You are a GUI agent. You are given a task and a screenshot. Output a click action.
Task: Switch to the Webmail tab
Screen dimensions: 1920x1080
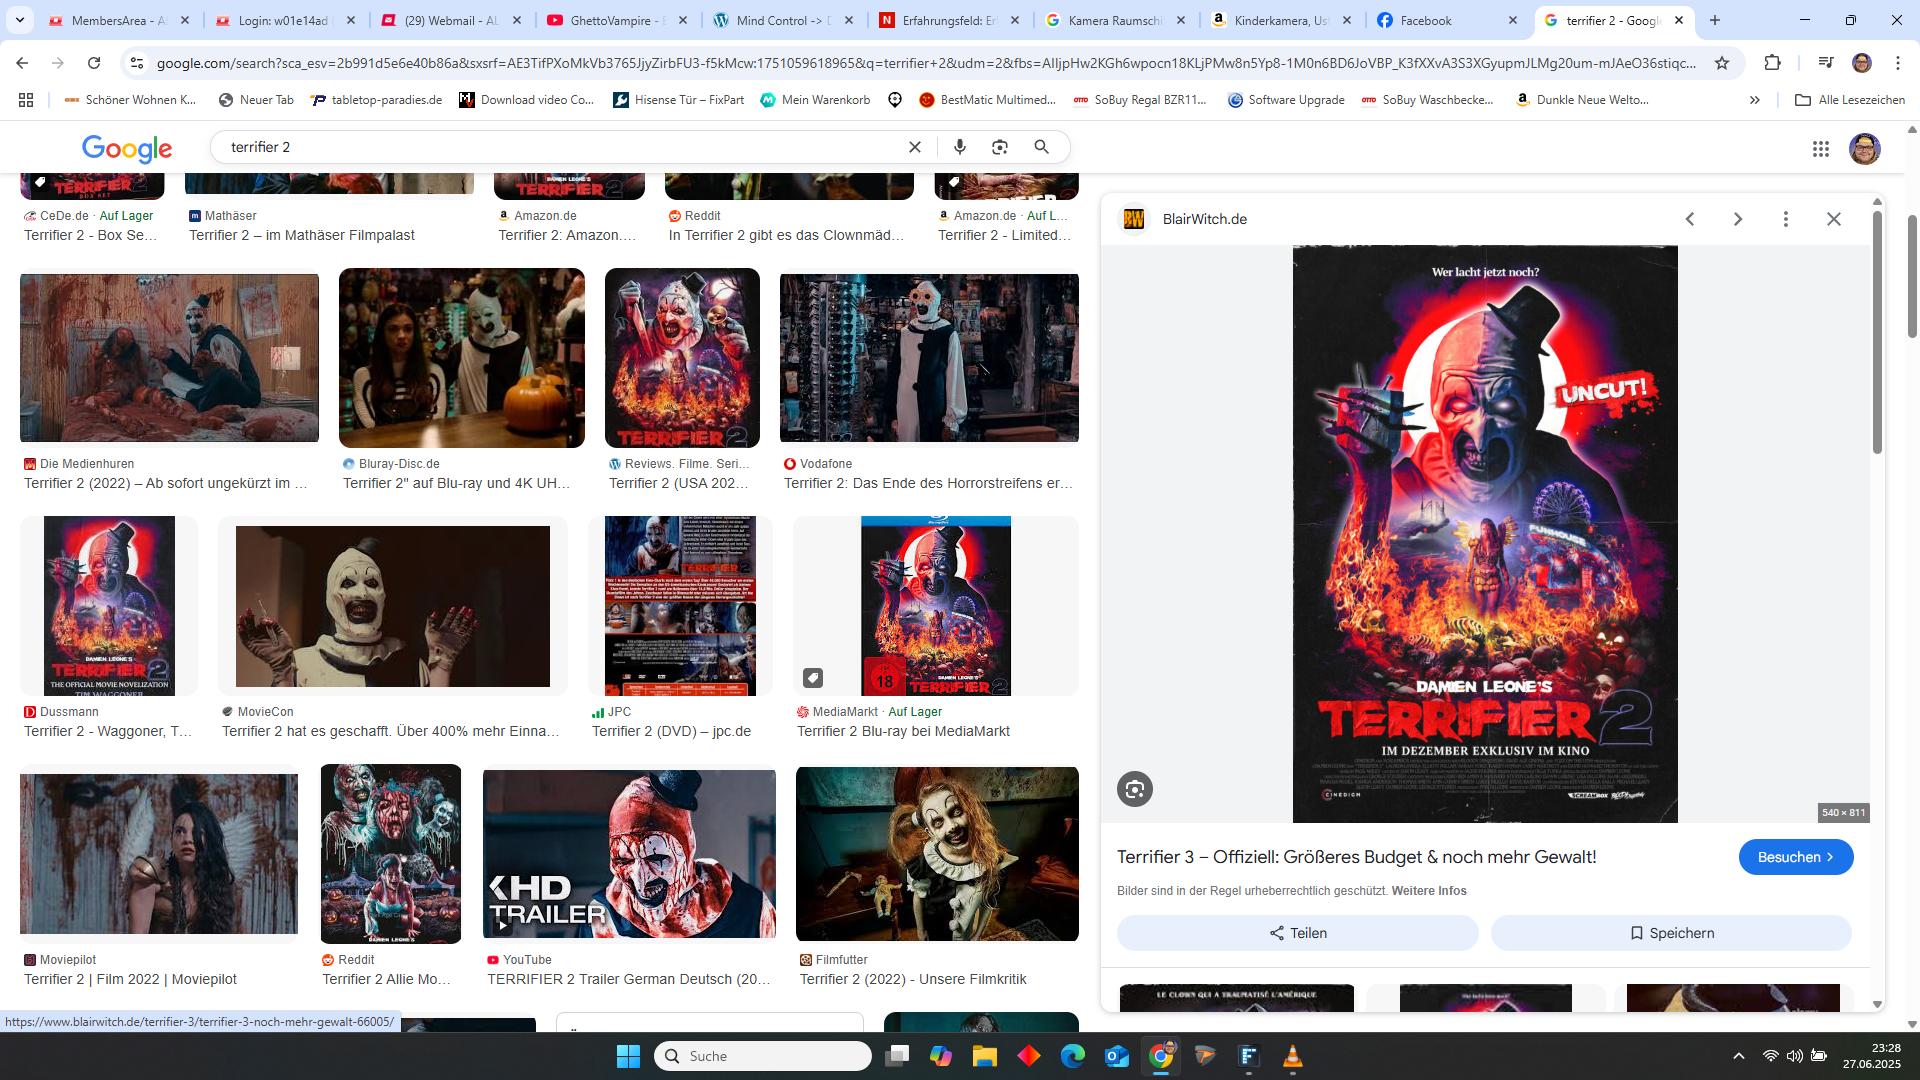click(x=451, y=20)
